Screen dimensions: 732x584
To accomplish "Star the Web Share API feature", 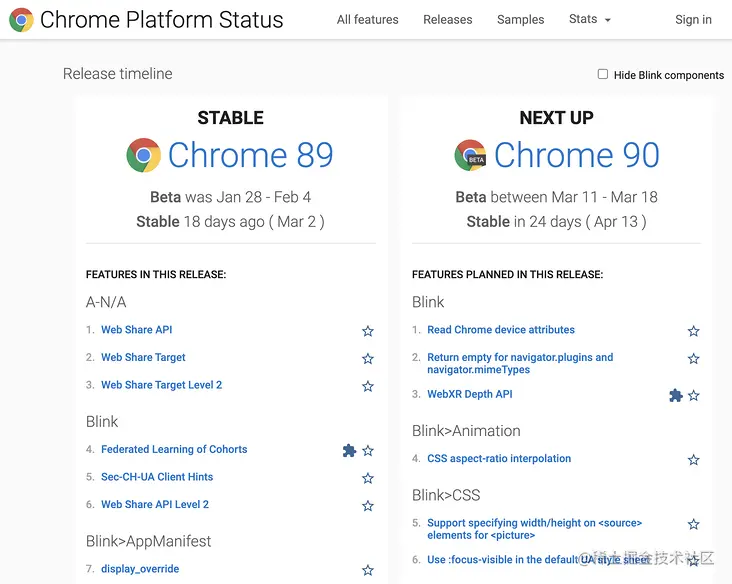I will pyautogui.click(x=368, y=331).
